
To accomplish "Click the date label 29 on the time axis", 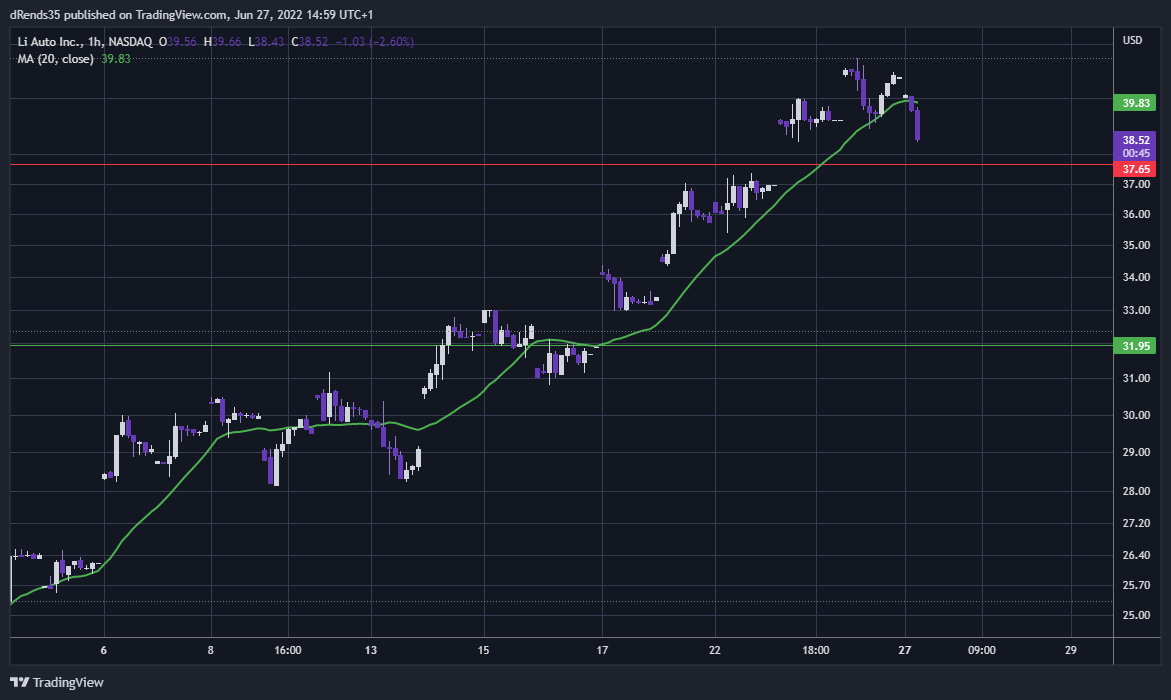I will pyautogui.click(x=1070, y=650).
